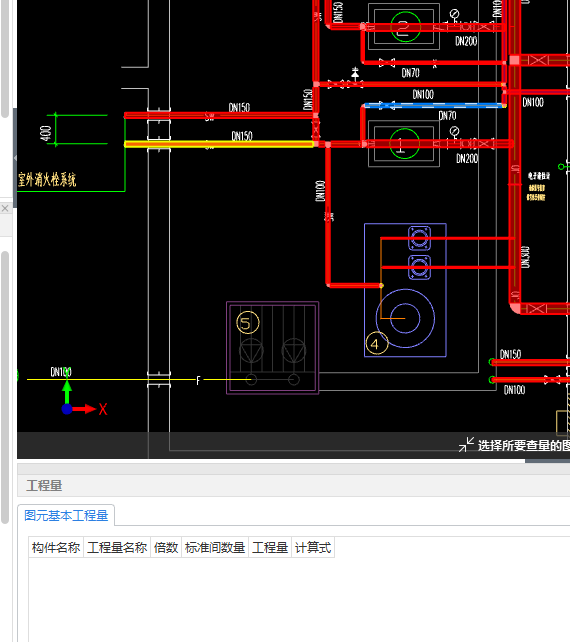Select the upper blue square flange symbol
Image resolution: width=570 pixels, height=642 pixels.
click(x=419, y=238)
